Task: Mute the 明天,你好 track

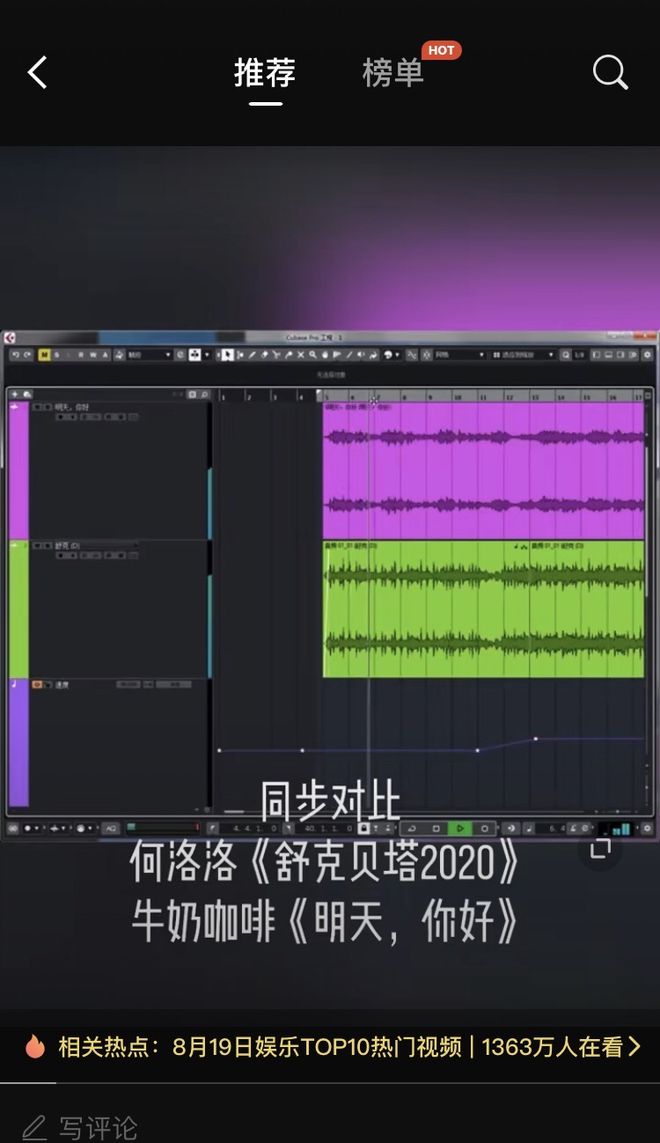Action: tap(36, 407)
